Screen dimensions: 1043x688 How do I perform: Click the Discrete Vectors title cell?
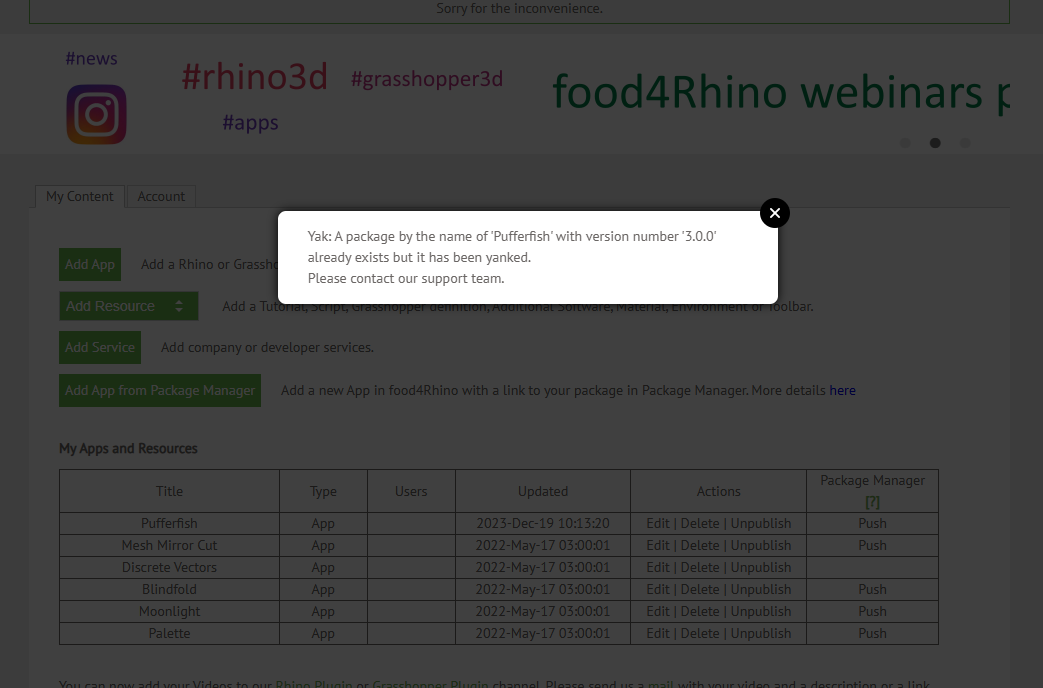pos(169,568)
